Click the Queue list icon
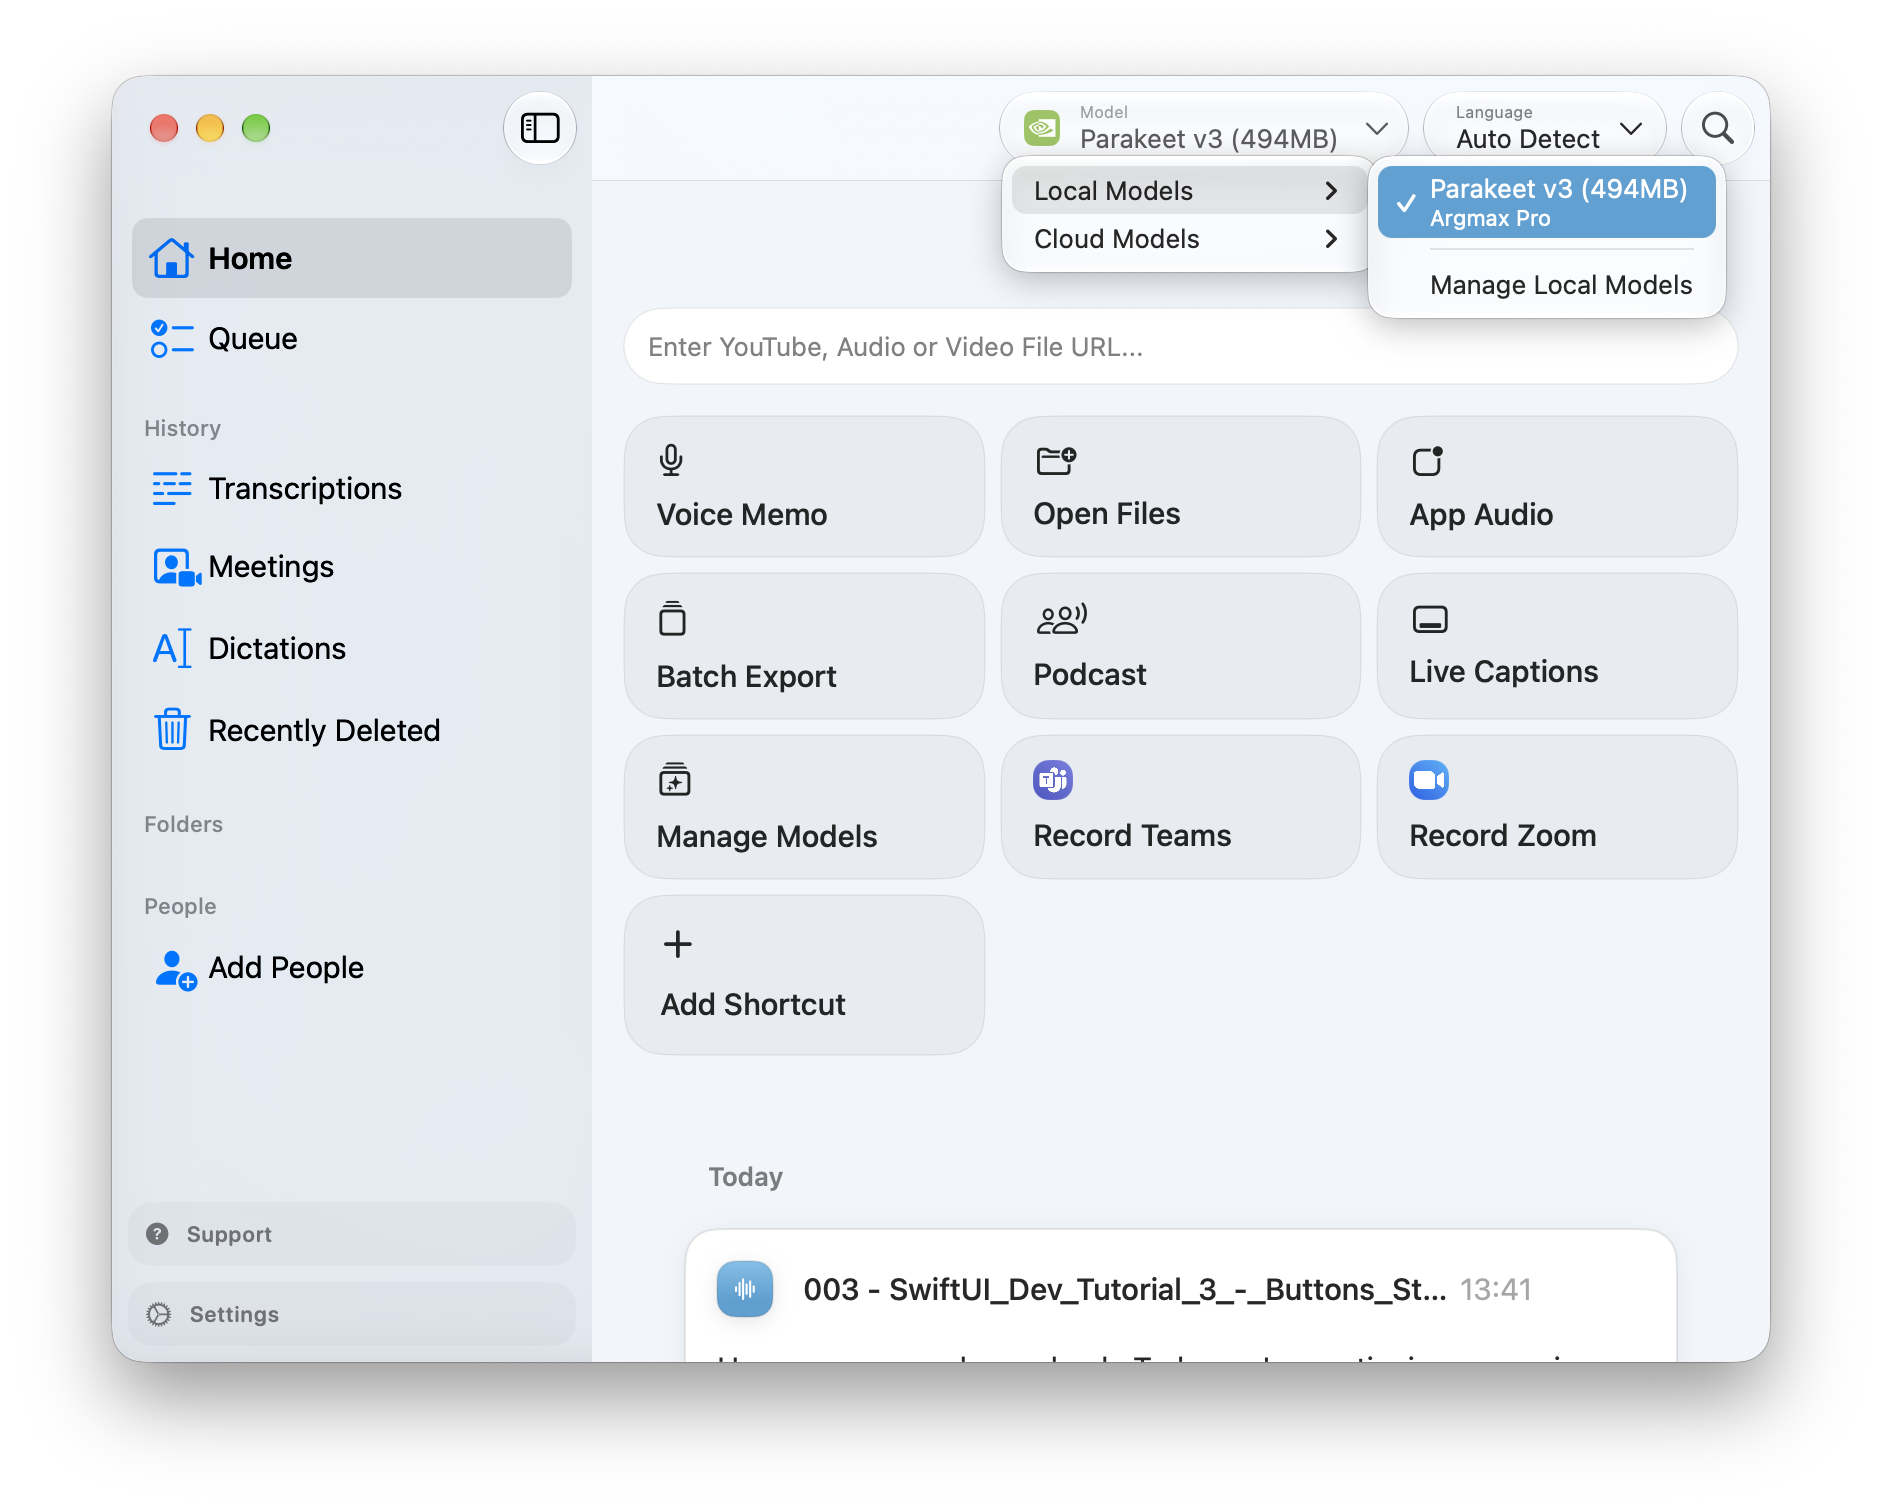Image resolution: width=1882 pixels, height=1510 pixels. pyautogui.click(x=171, y=339)
